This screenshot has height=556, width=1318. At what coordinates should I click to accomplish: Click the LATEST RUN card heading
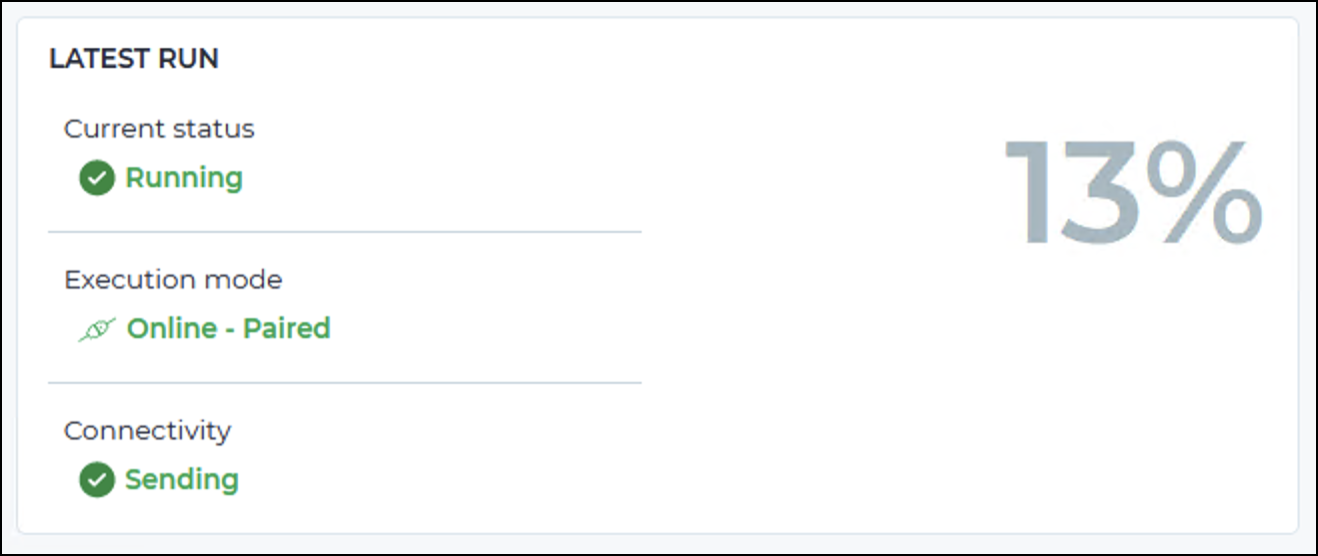coord(134,59)
